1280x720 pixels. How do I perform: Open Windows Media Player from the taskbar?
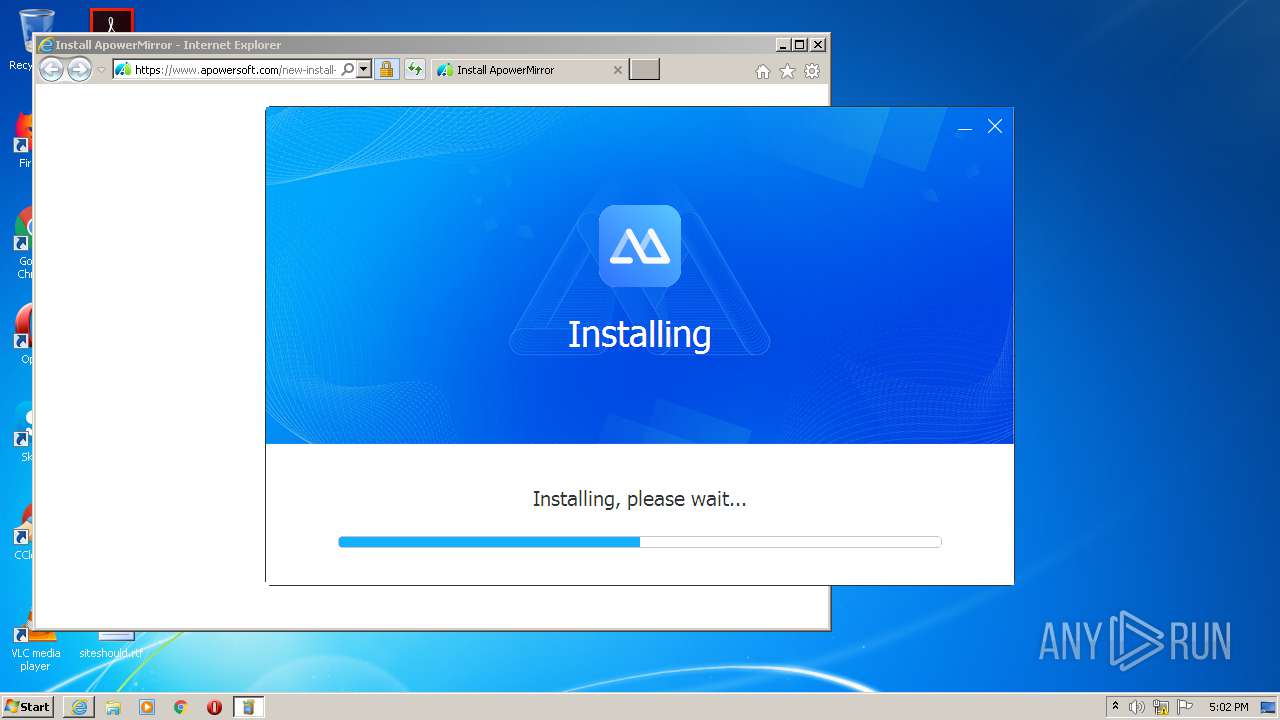click(147, 707)
